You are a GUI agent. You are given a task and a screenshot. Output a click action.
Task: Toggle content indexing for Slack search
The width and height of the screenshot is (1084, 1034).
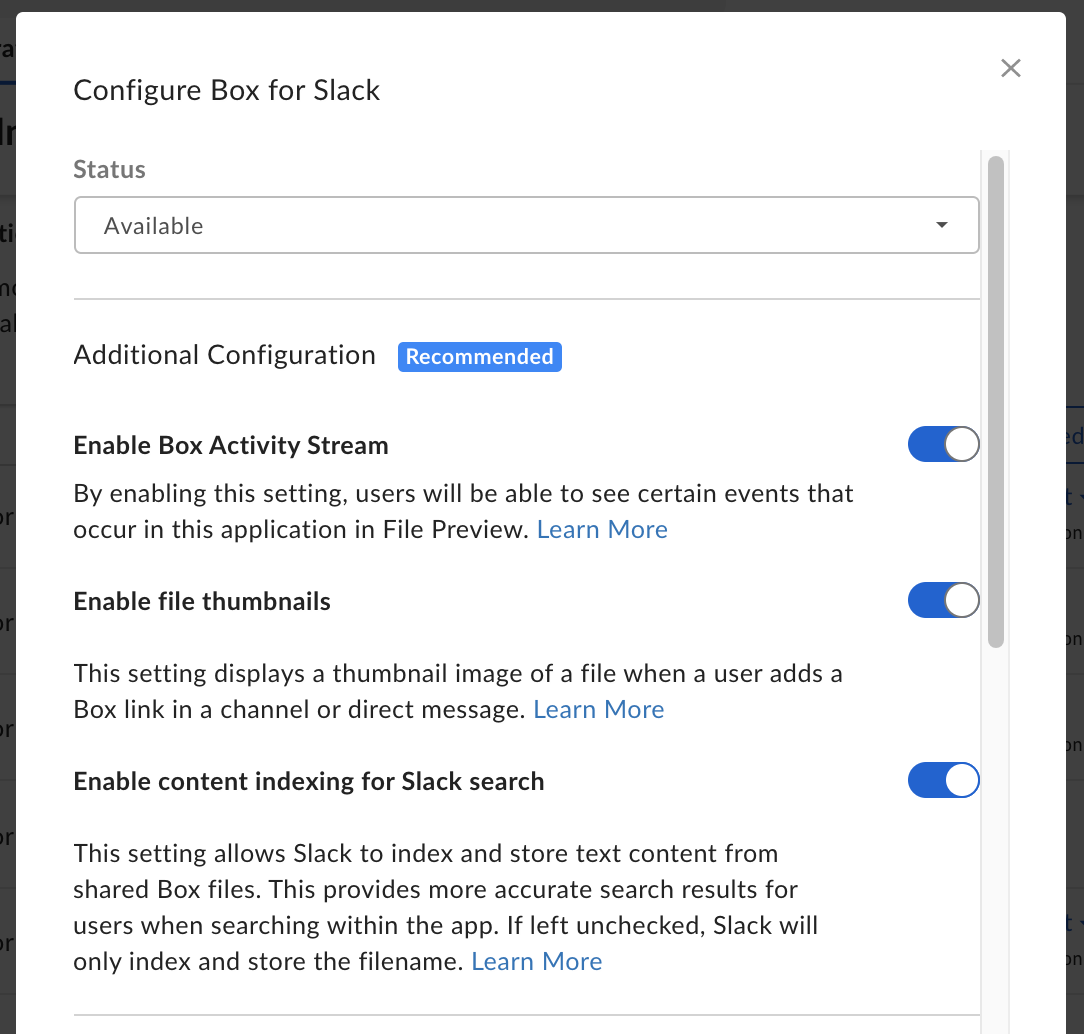943,780
